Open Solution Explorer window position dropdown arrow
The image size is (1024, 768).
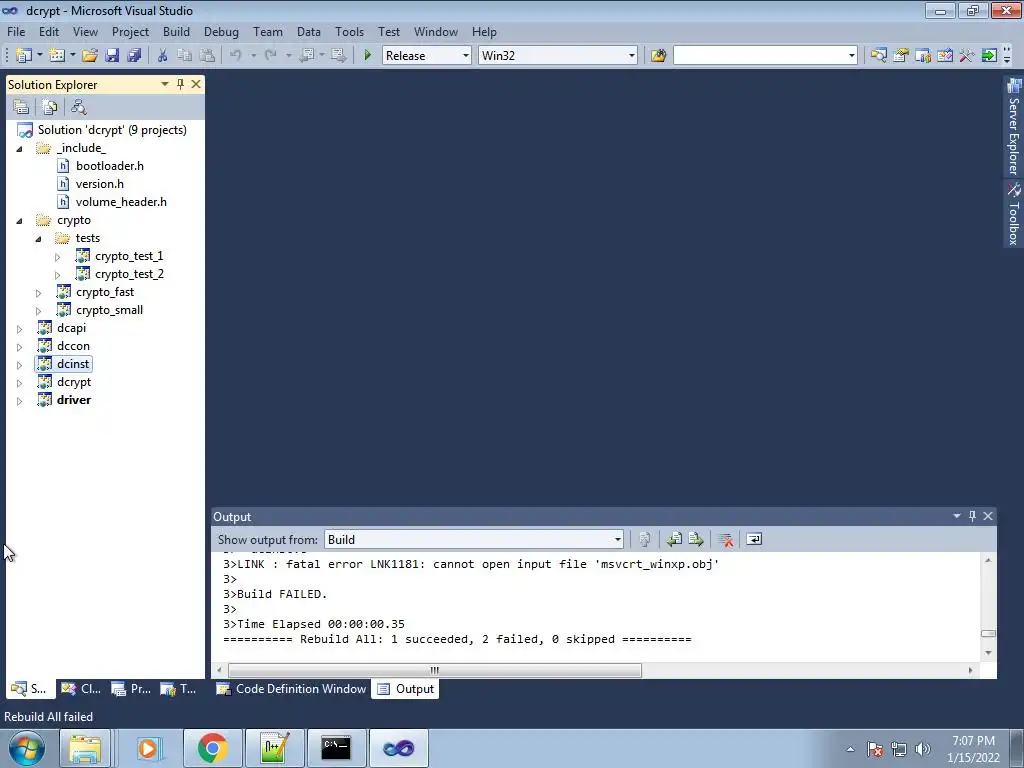click(x=165, y=84)
